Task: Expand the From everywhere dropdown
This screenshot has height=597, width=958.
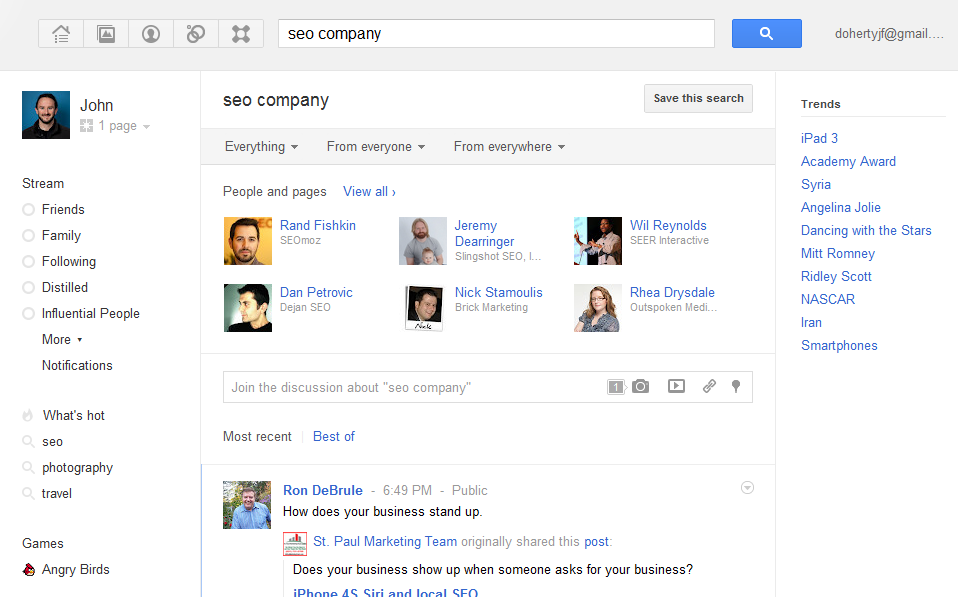Action: click(509, 147)
